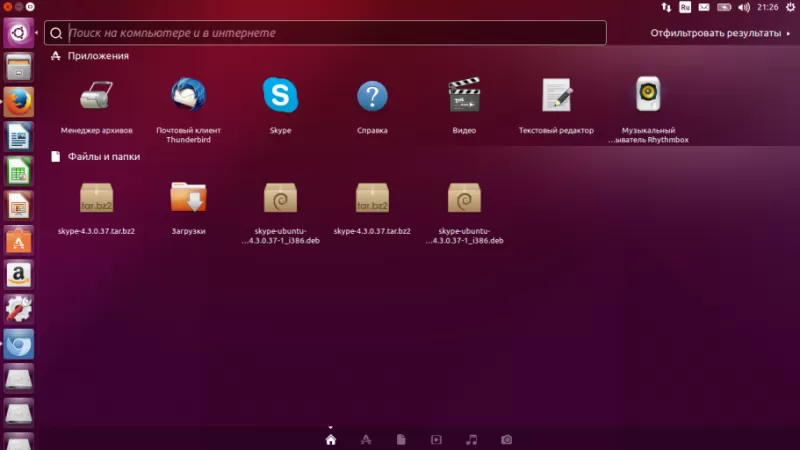Launch Chromium browser from launcher
This screenshot has width=800, height=450.
pos(18,344)
